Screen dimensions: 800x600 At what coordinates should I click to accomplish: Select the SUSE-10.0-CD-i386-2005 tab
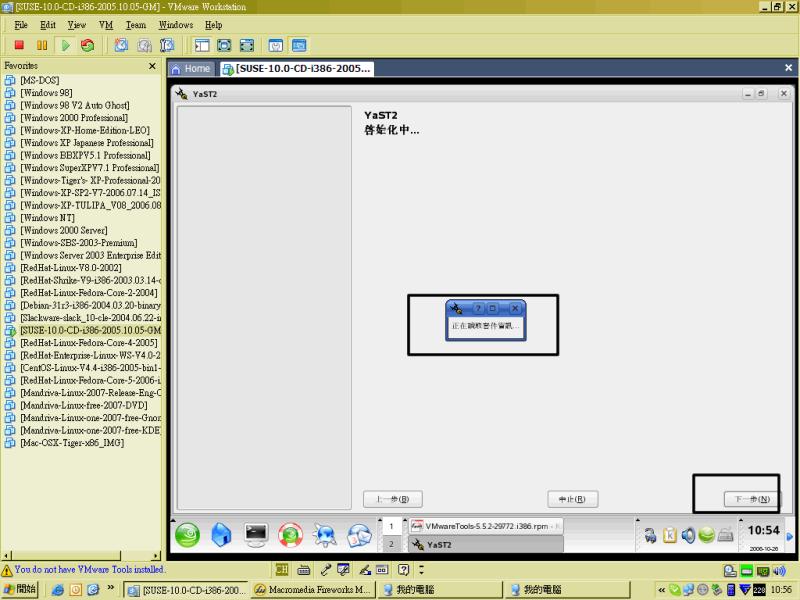pos(297,69)
